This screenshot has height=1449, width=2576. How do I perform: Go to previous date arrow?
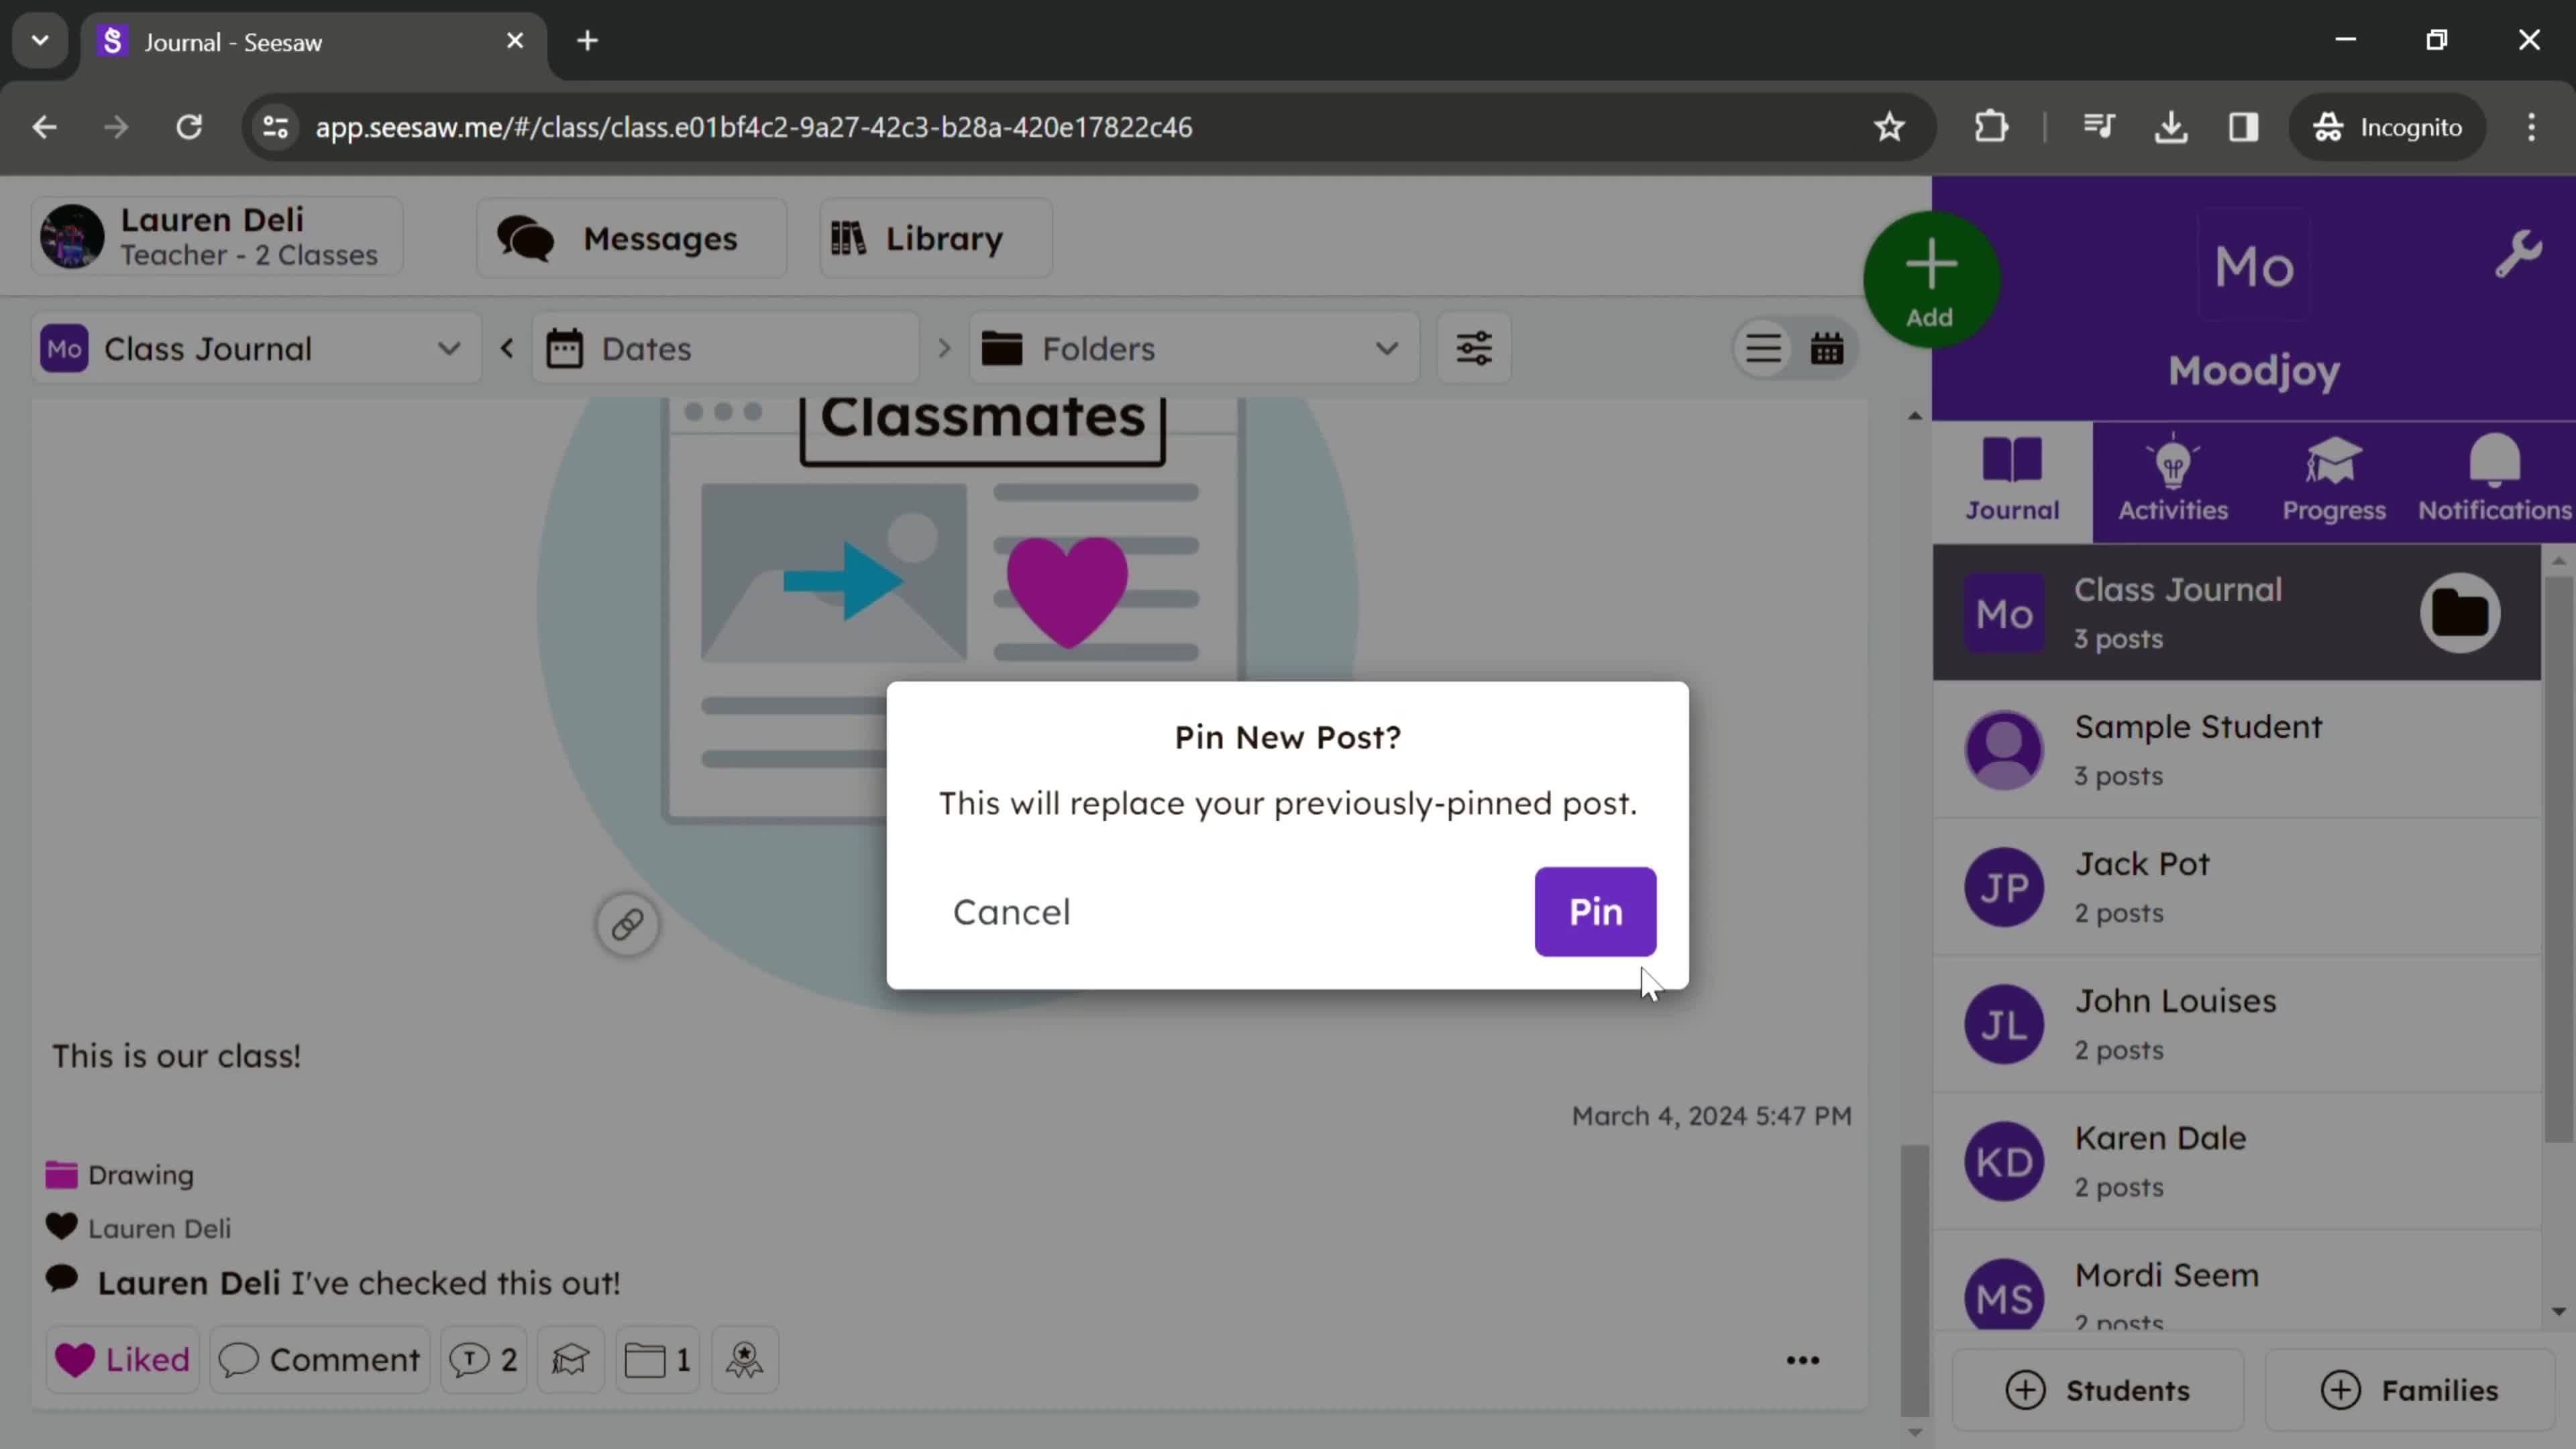tap(507, 348)
